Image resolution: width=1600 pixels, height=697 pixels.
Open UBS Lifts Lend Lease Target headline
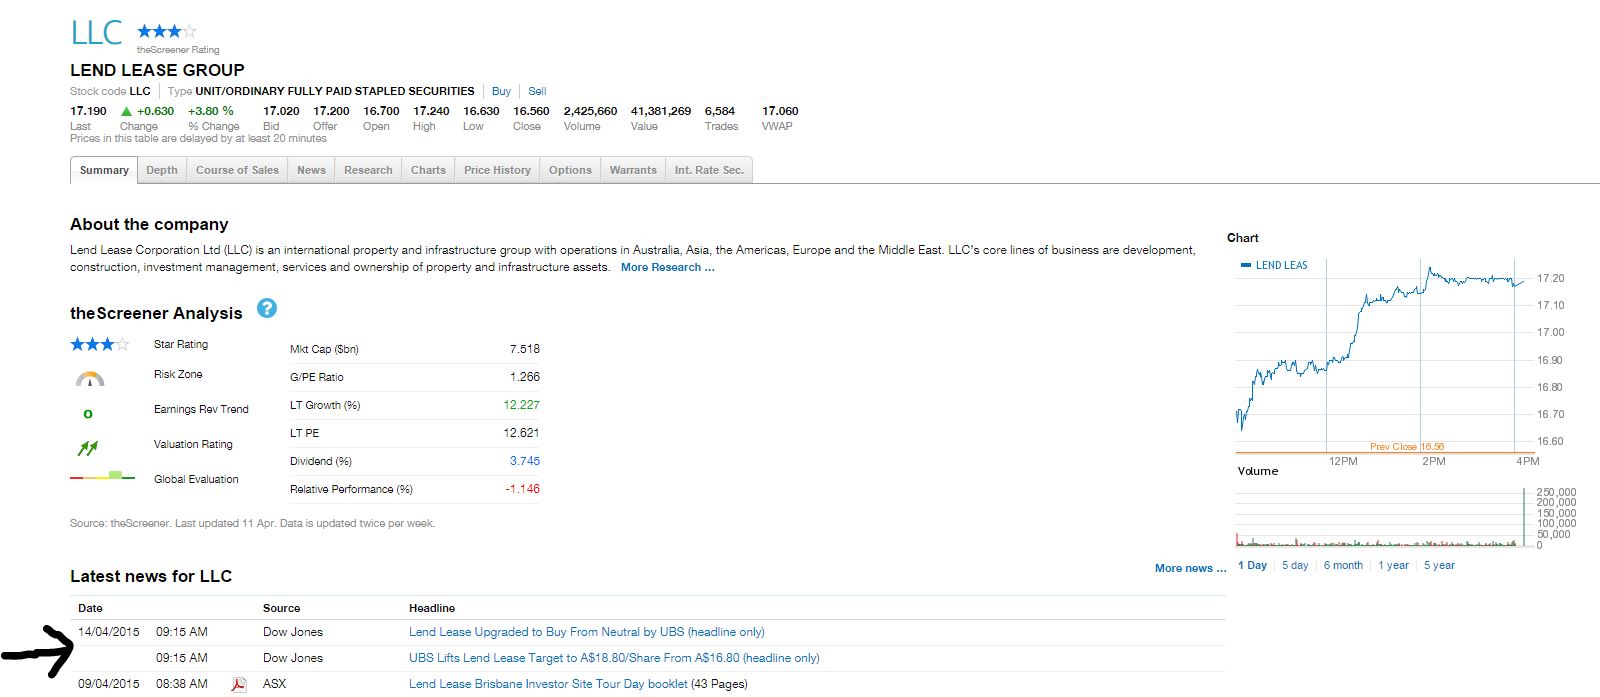[614, 658]
